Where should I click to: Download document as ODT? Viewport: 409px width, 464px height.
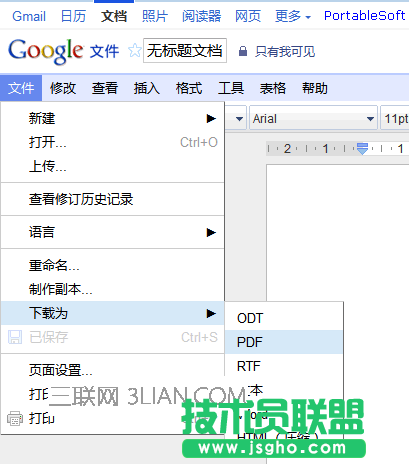point(284,318)
